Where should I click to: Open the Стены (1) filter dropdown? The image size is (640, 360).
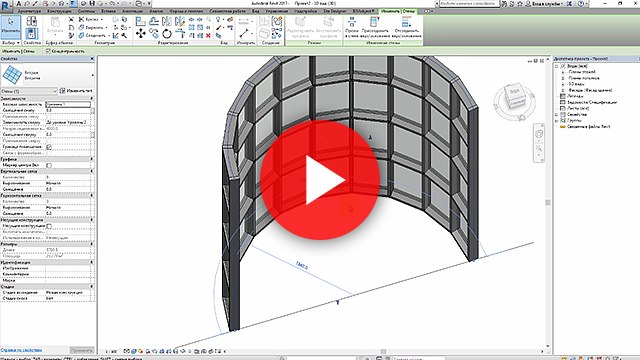(29, 91)
